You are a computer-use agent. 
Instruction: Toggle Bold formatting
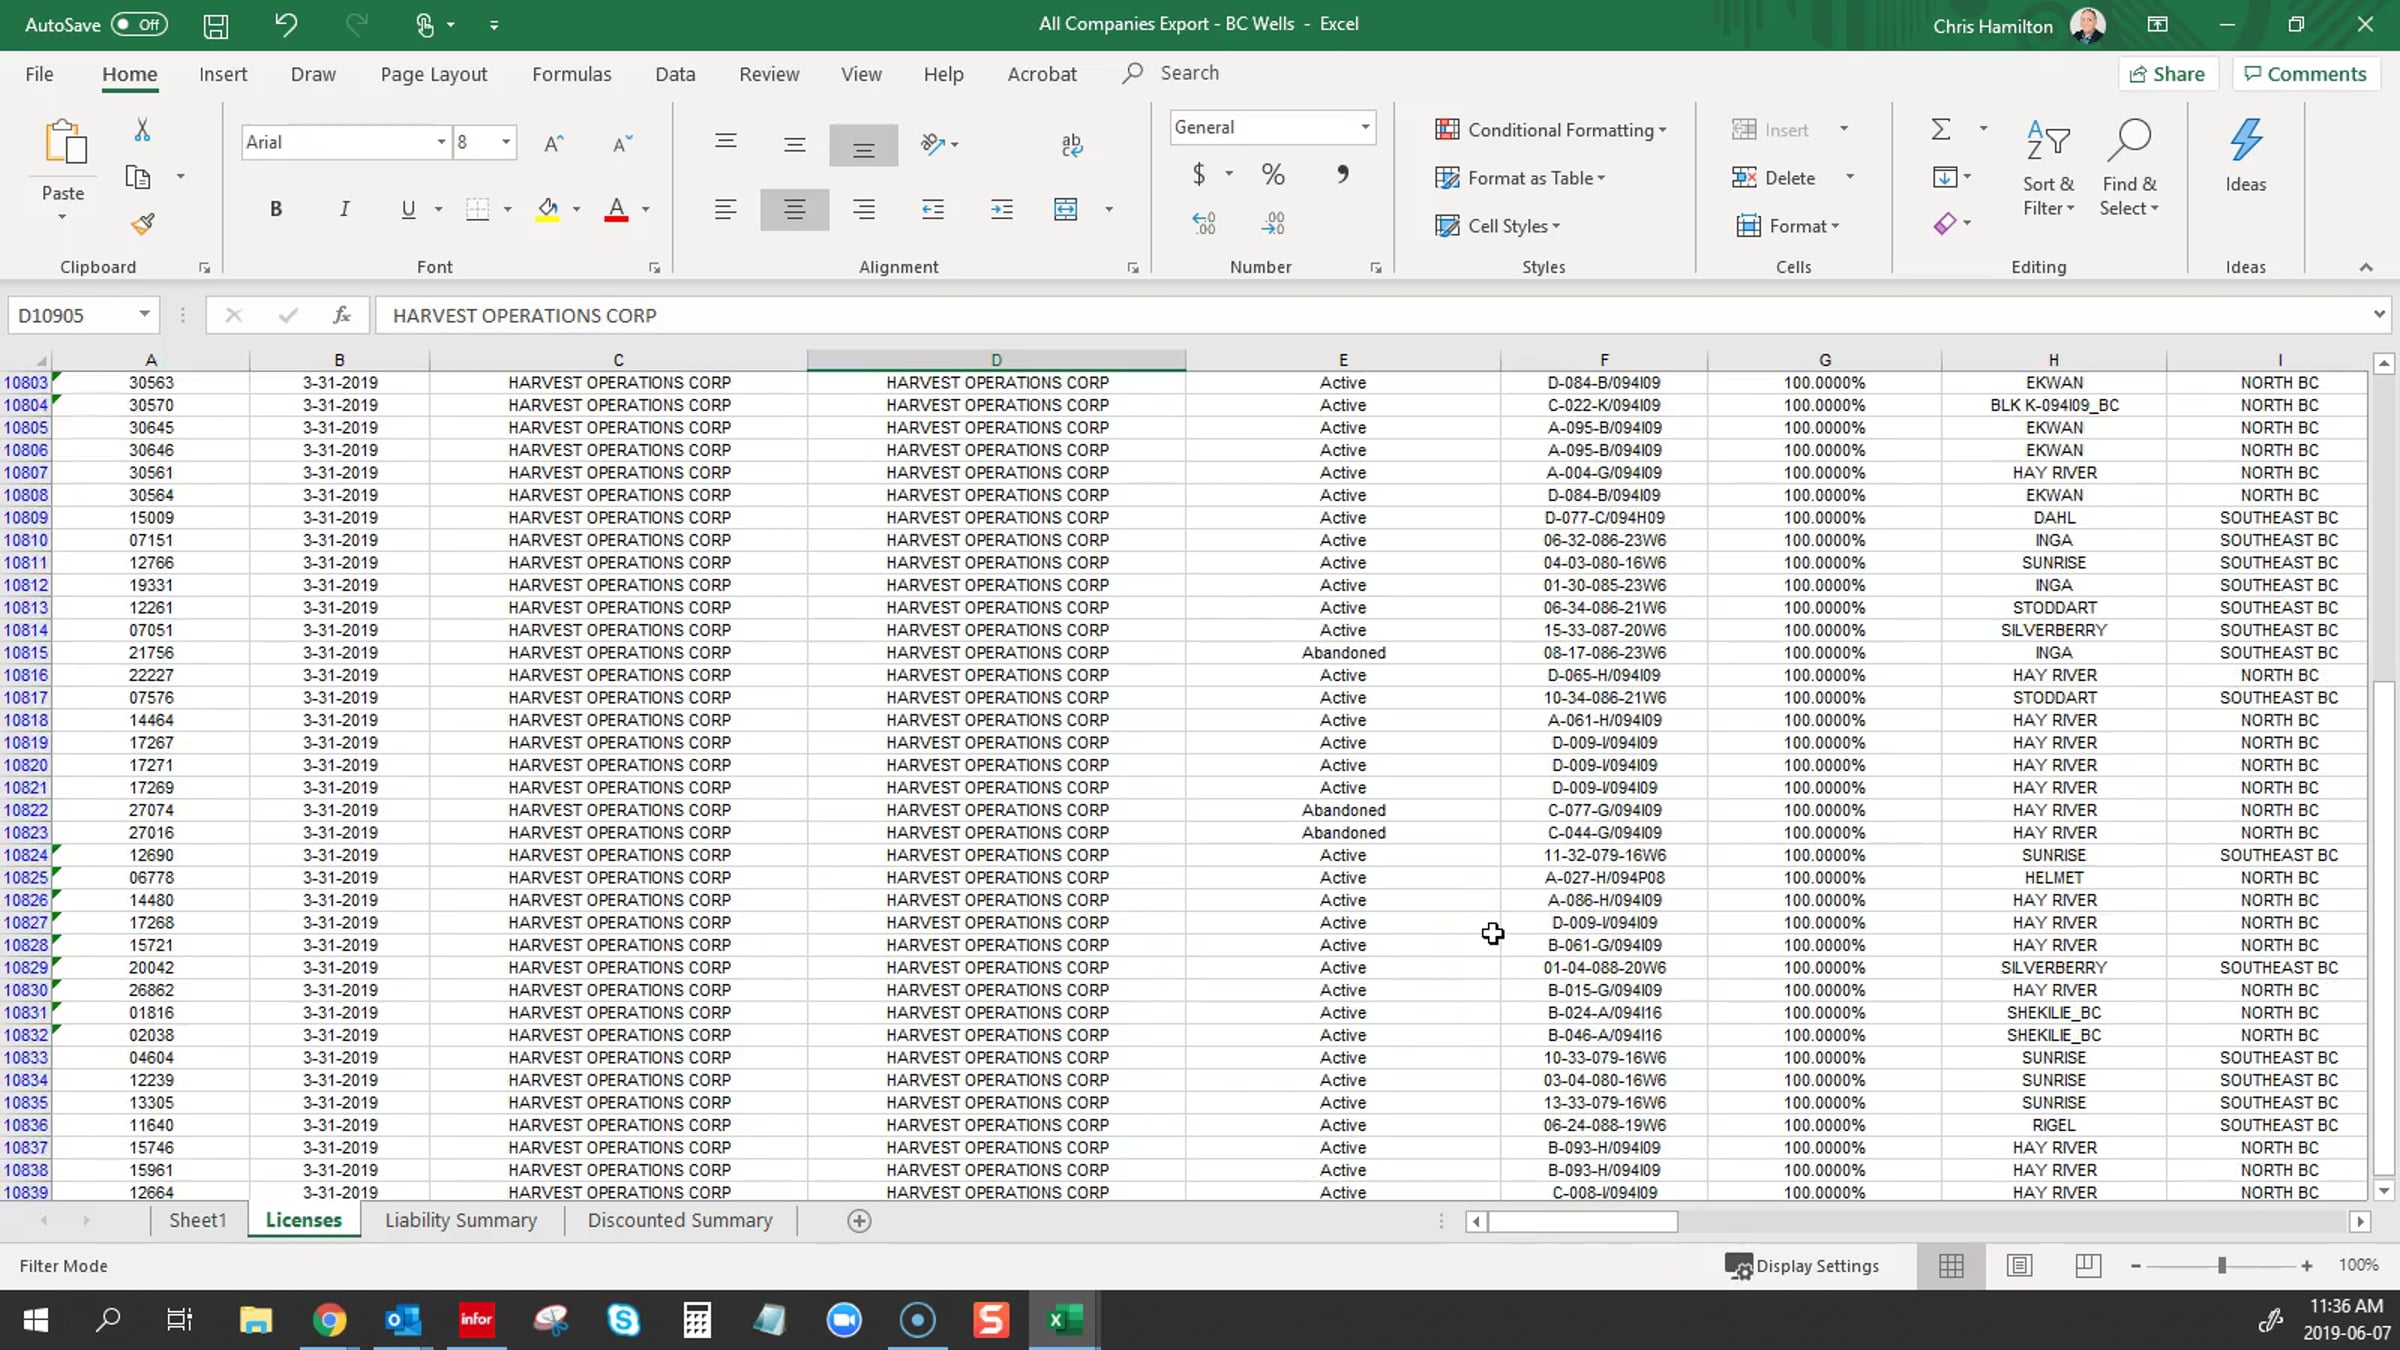tap(275, 209)
